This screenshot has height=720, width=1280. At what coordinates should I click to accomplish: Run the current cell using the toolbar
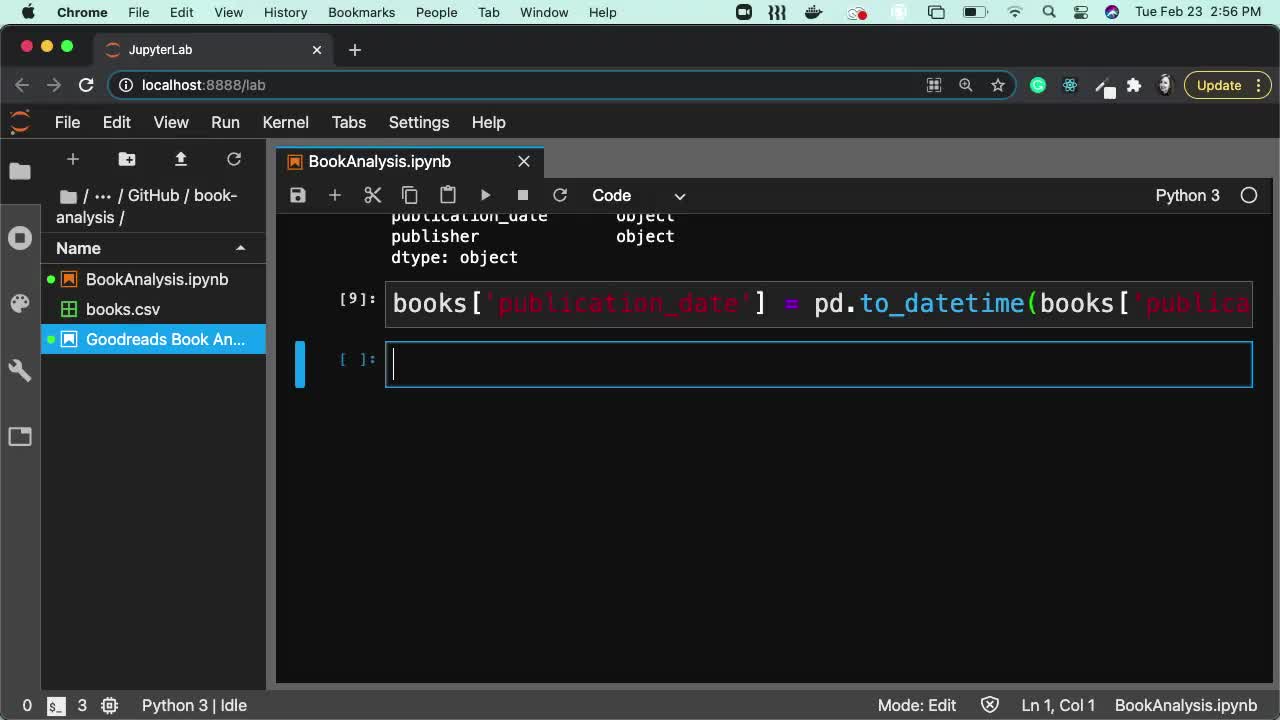(485, 195)
